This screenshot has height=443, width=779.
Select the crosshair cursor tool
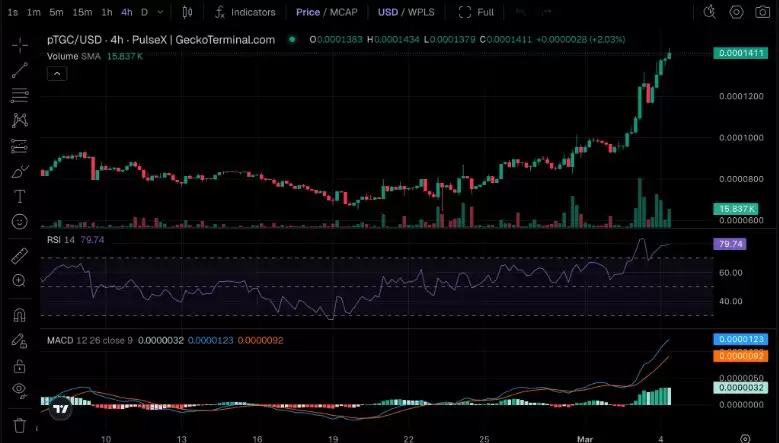pos(19,45)
